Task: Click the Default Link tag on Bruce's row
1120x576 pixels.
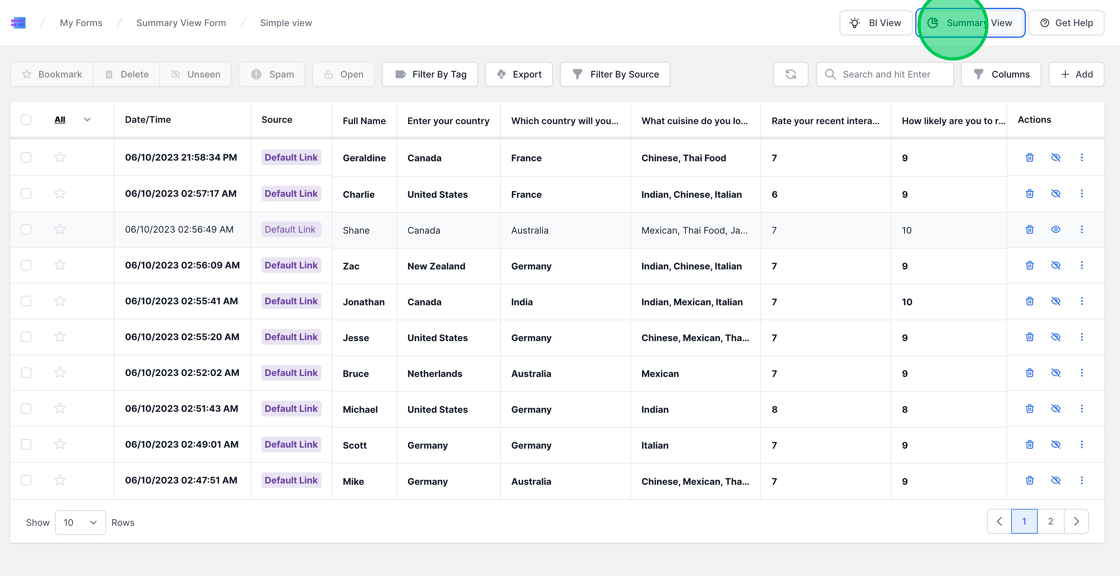Action: click(291, 373)
